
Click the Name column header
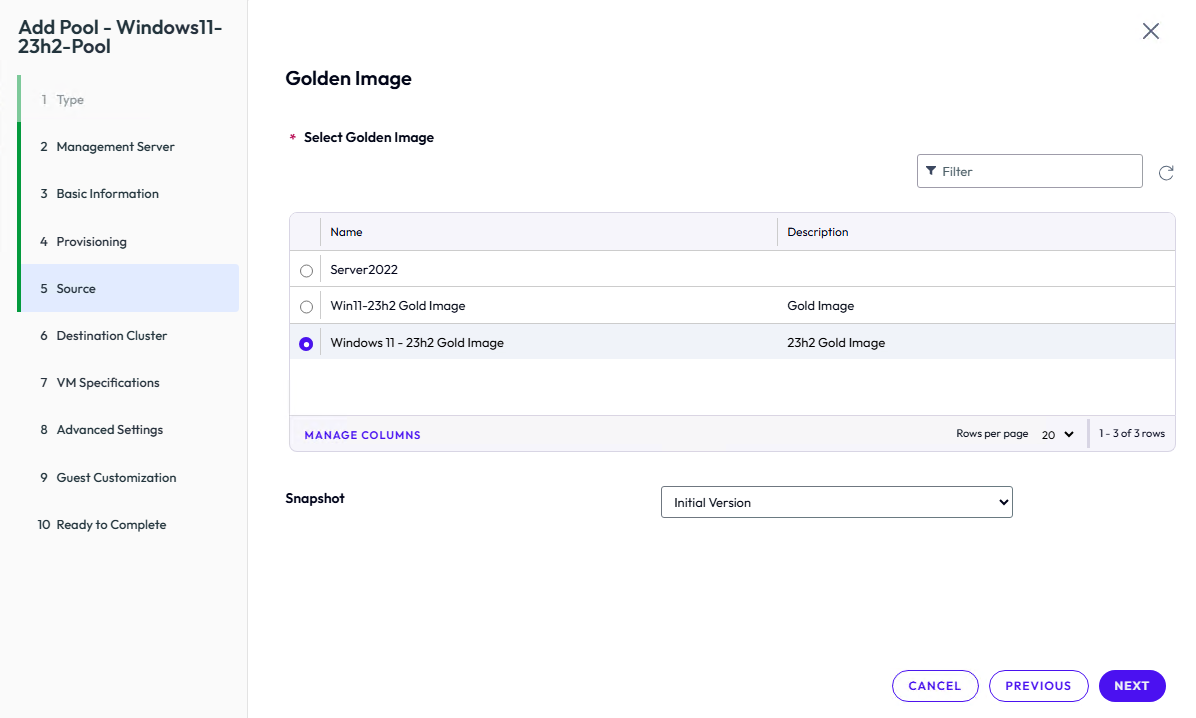[x=548, y=232]
